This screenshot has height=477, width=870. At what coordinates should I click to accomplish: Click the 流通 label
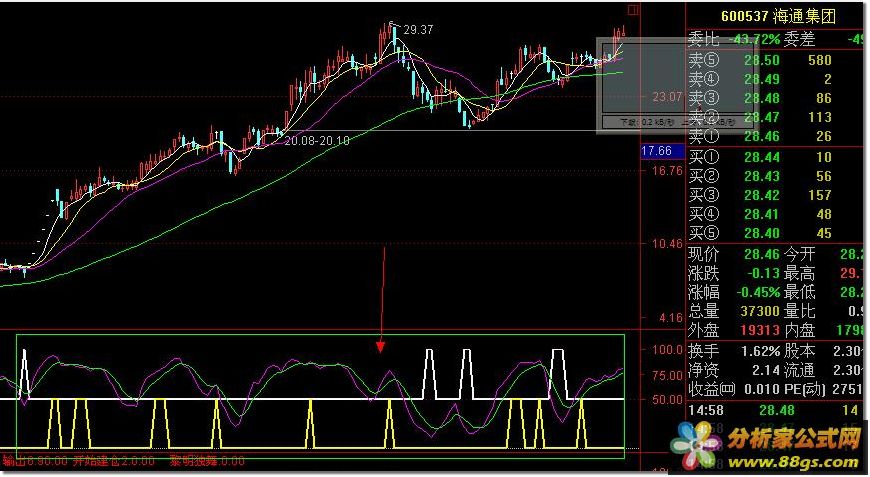pyautogui.click(x=800, y=370)
